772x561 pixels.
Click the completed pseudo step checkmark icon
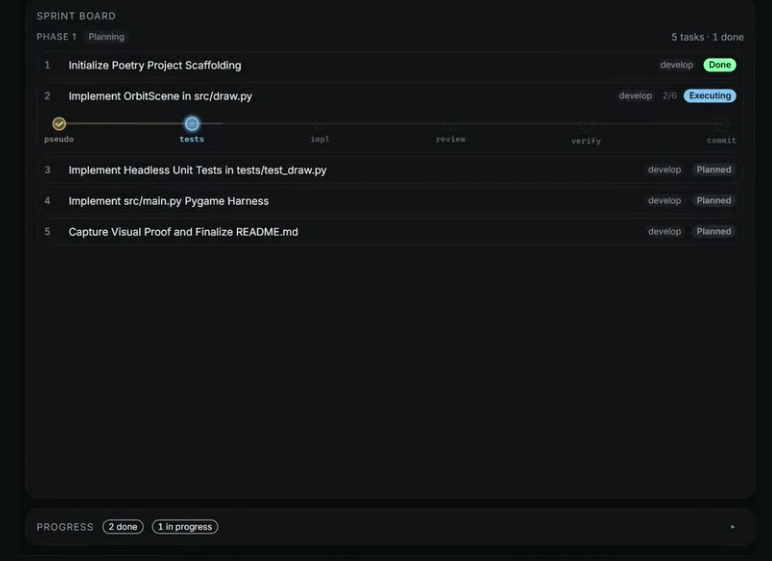click(59, 124)
